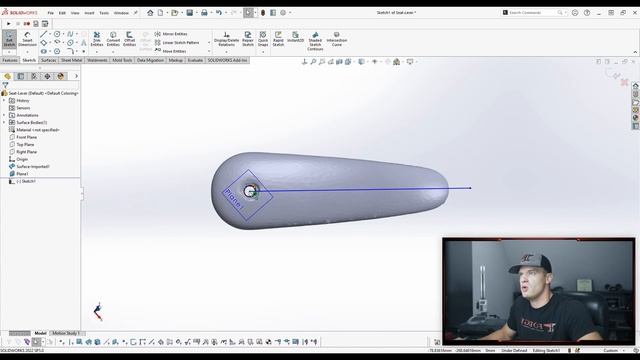Click the macro Record button
Screen dimensions: 640x360
pos(27,24)
